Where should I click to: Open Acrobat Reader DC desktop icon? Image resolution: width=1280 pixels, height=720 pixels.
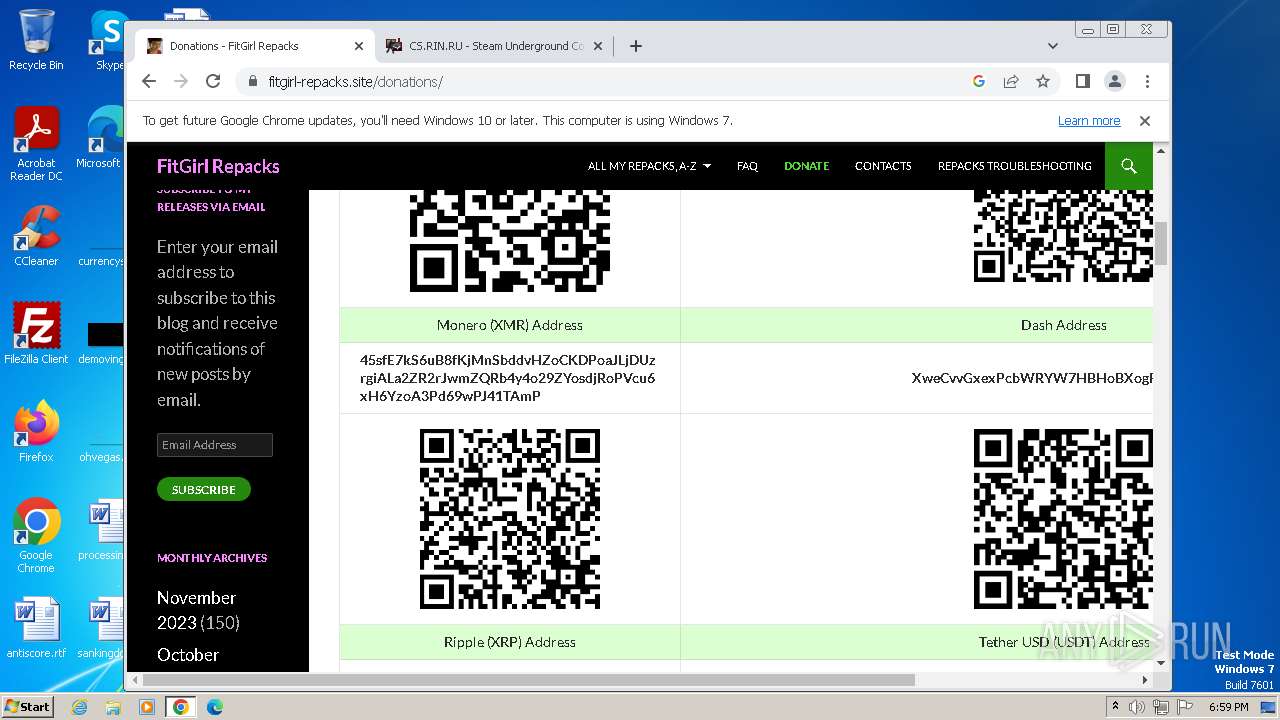[x=36, y=145]
